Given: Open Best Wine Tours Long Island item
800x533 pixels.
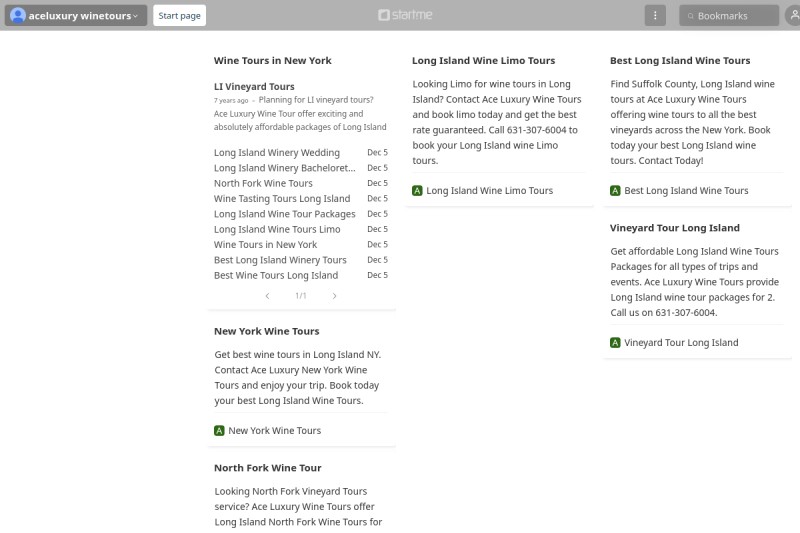Looking at the screenshot, I should point(276,275).
